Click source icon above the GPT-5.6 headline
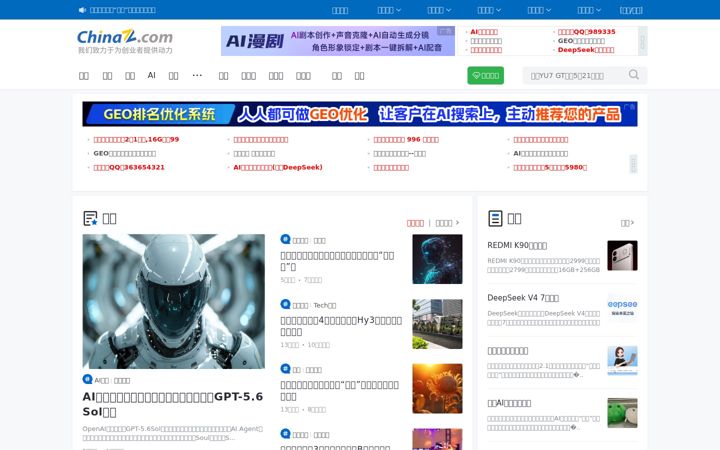Viewport: 720px width, 450px height. (x=87, y=379)
